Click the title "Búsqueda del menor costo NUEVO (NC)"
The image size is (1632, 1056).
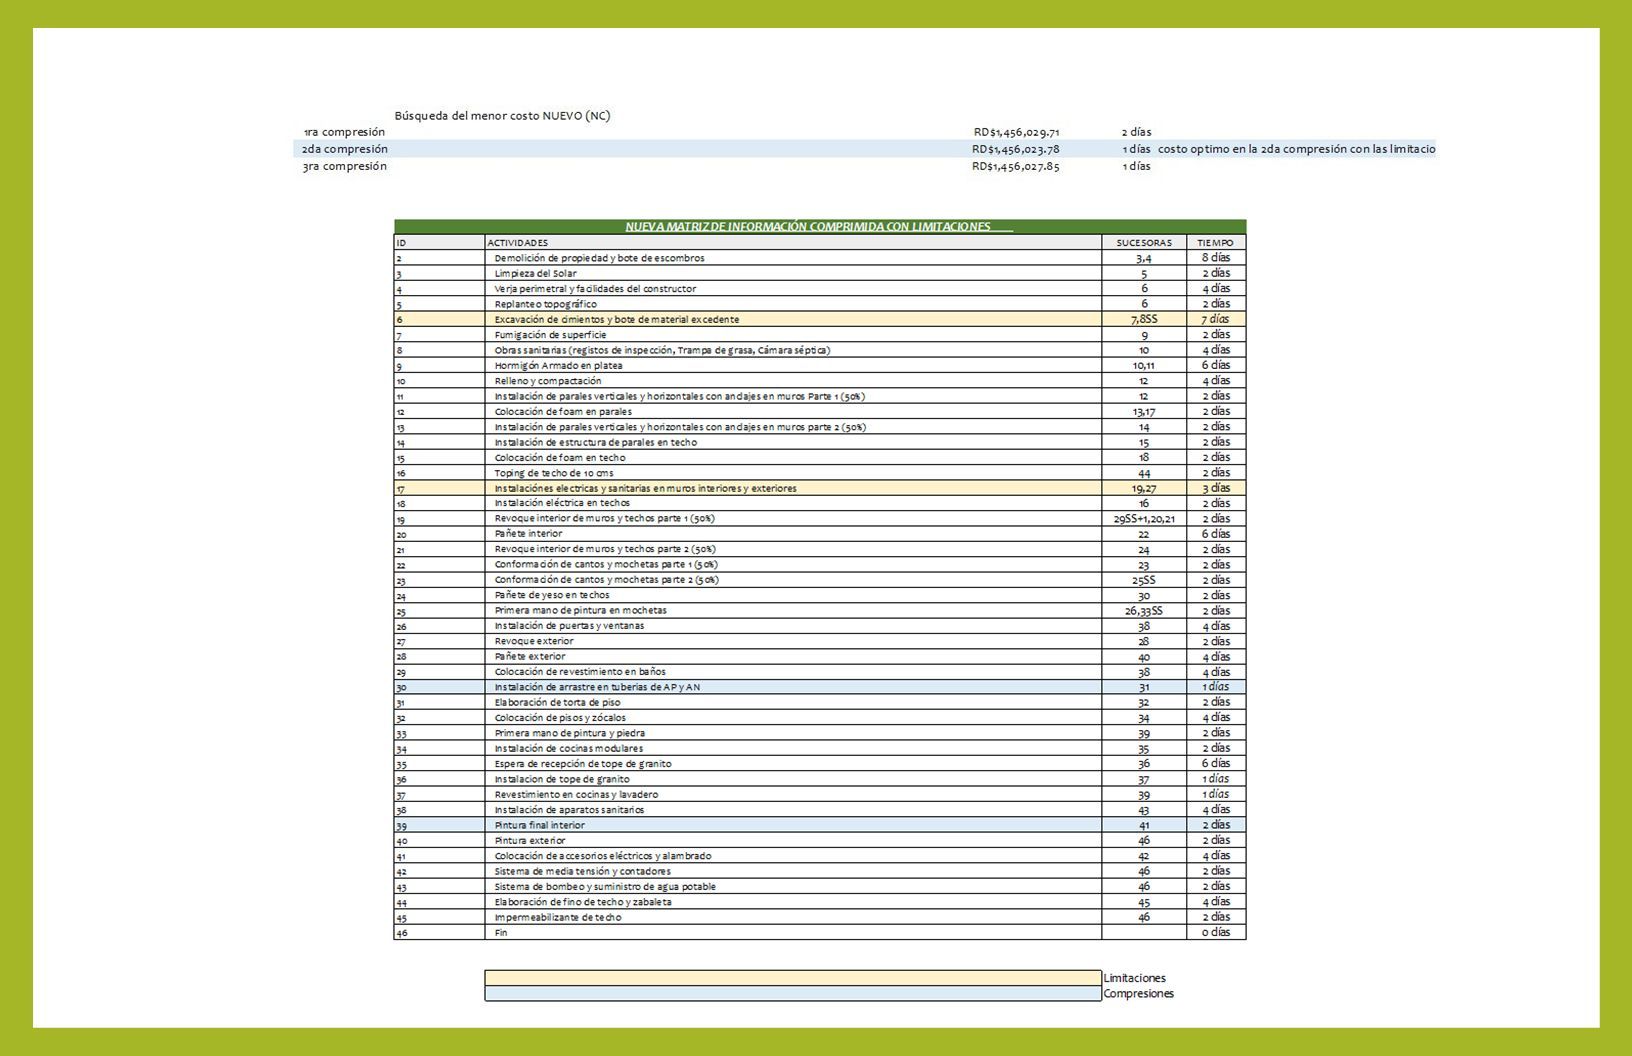point(502,115)
